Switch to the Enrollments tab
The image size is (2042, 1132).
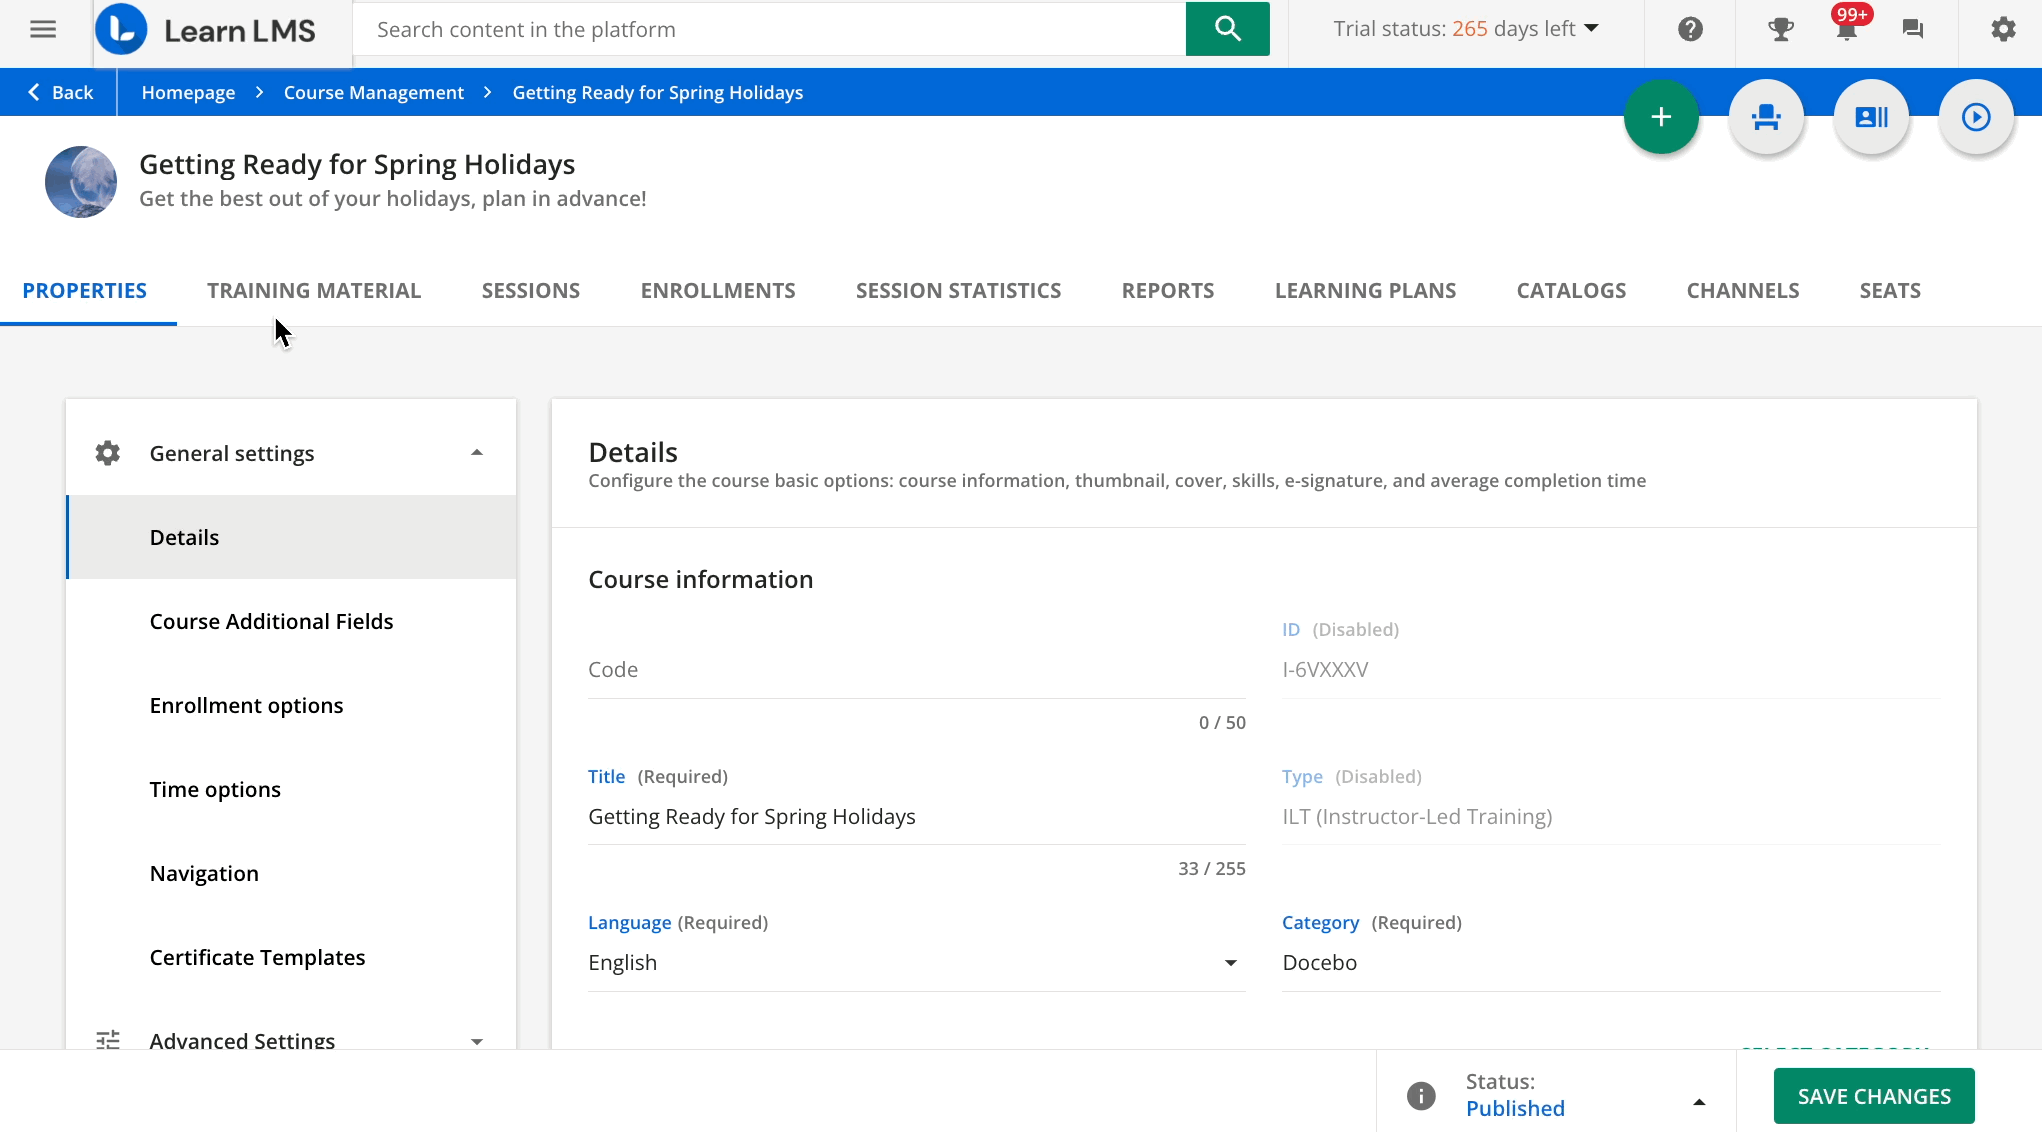point(717,291)
